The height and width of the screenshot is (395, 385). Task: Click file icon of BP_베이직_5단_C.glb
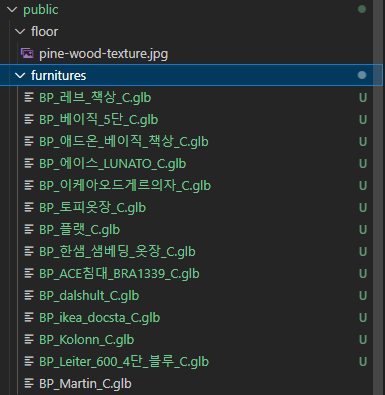tap(29, 119)
